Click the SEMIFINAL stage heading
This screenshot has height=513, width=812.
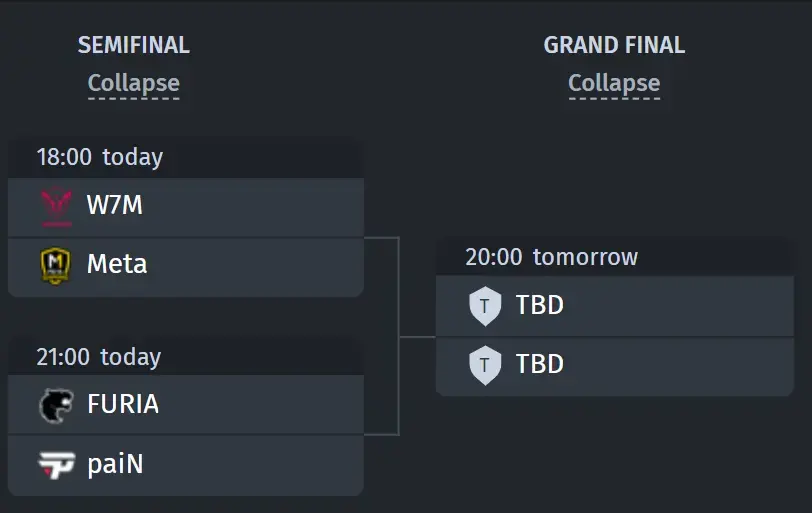[x=134, y=45]
